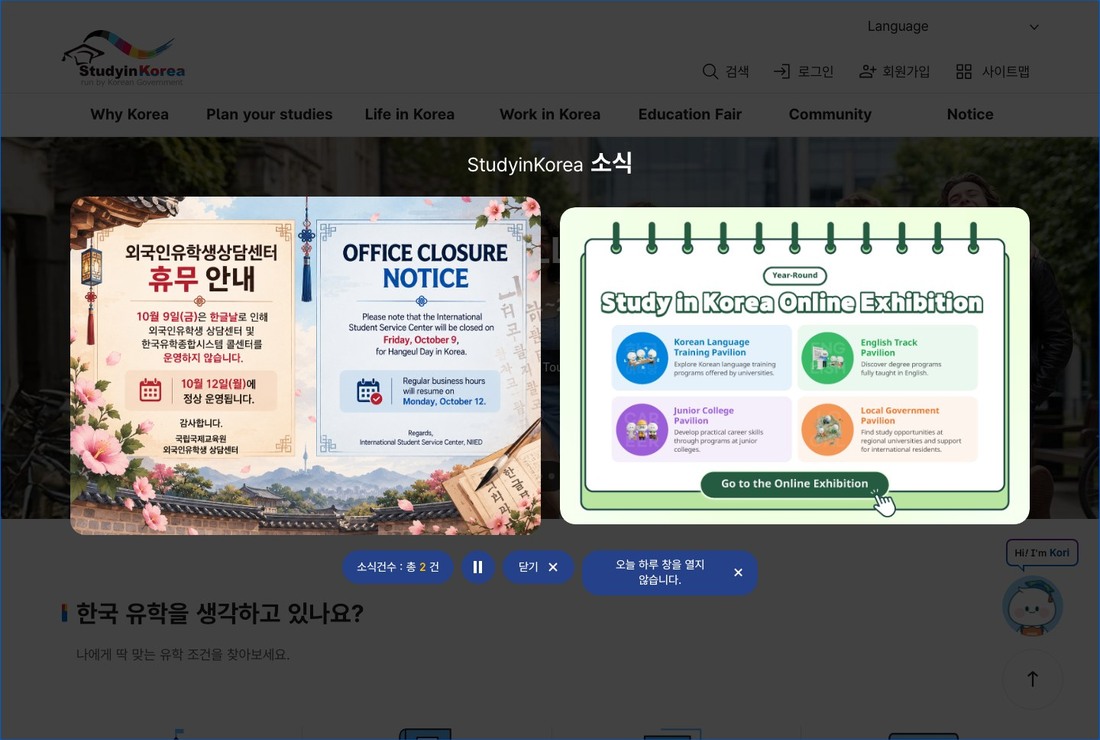The image size is (1100, 740).
Task: Open the 사이트맵 sitemap link
Action: pyautogui.click(x=1005, y=72)
